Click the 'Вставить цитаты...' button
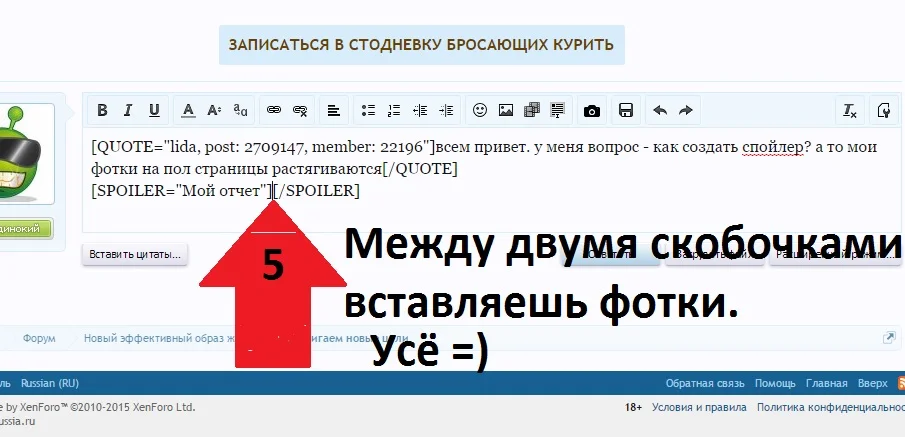 pos(134,254)
